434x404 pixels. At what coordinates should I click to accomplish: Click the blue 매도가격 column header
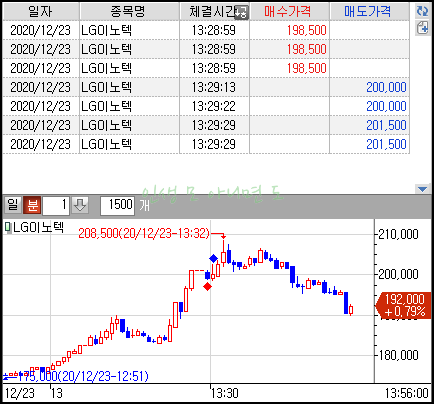click(369, 12)
